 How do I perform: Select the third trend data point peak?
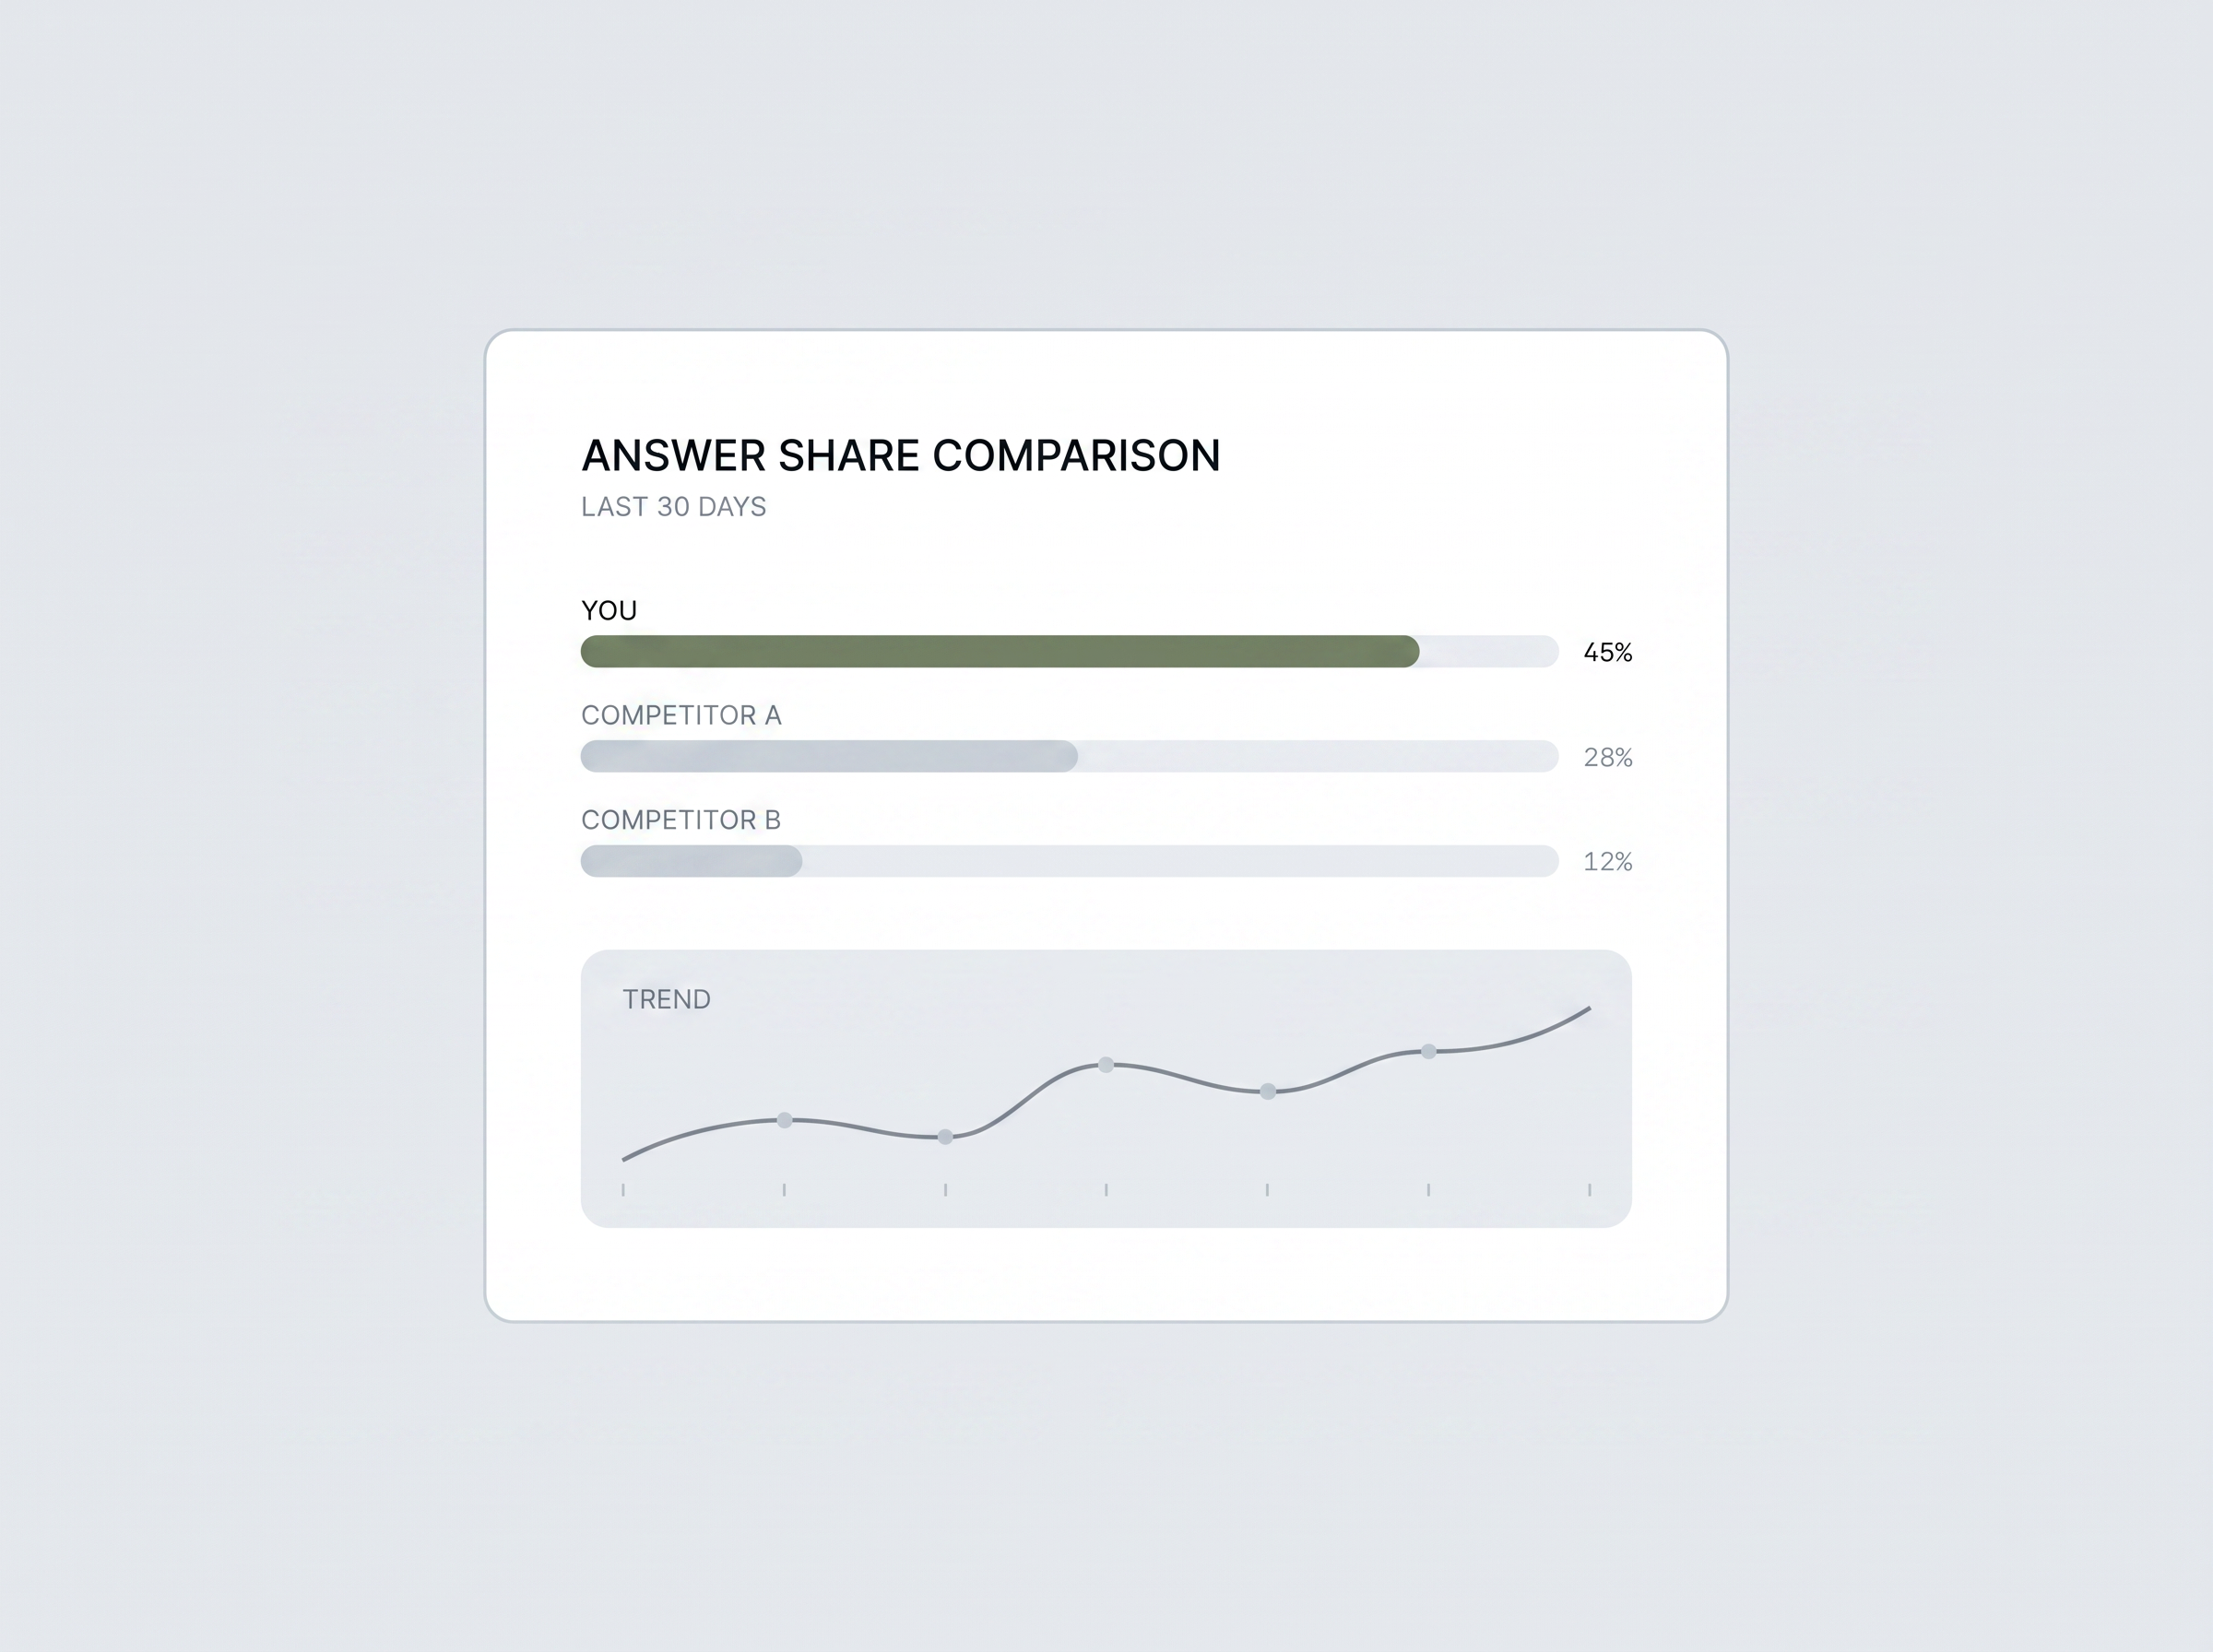1106,1065
